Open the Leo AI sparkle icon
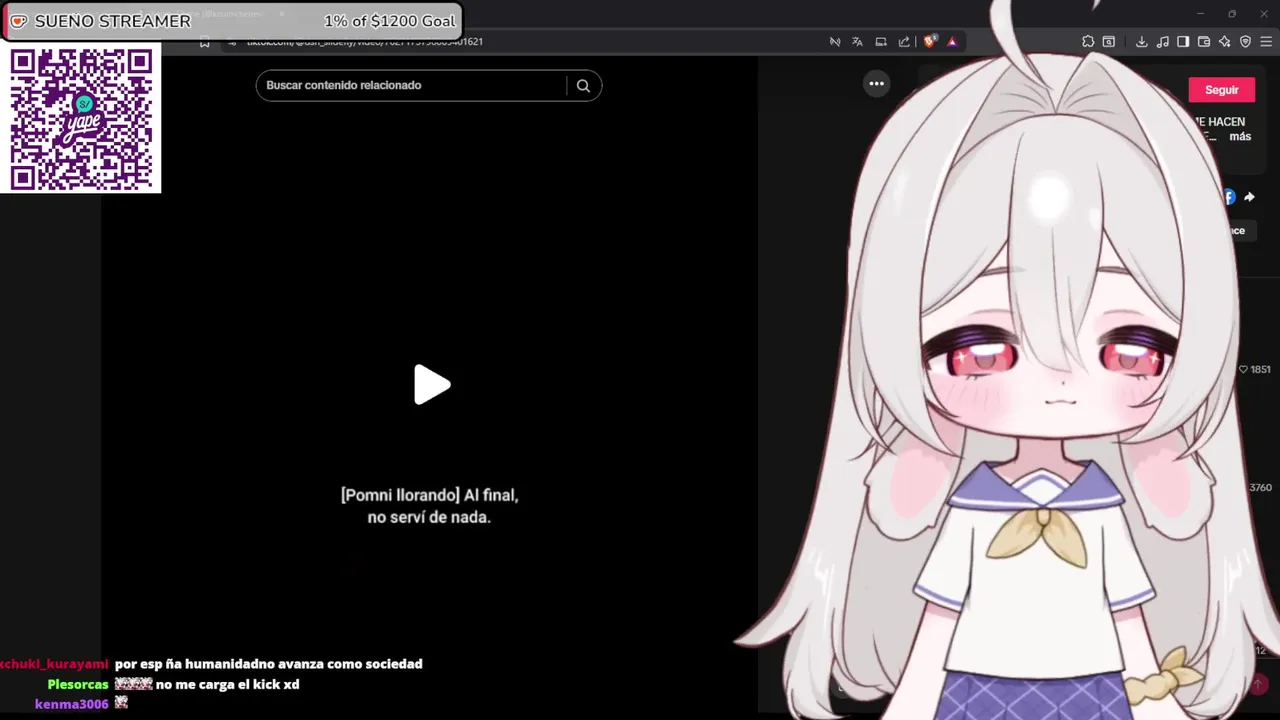 click(1225, 42)
